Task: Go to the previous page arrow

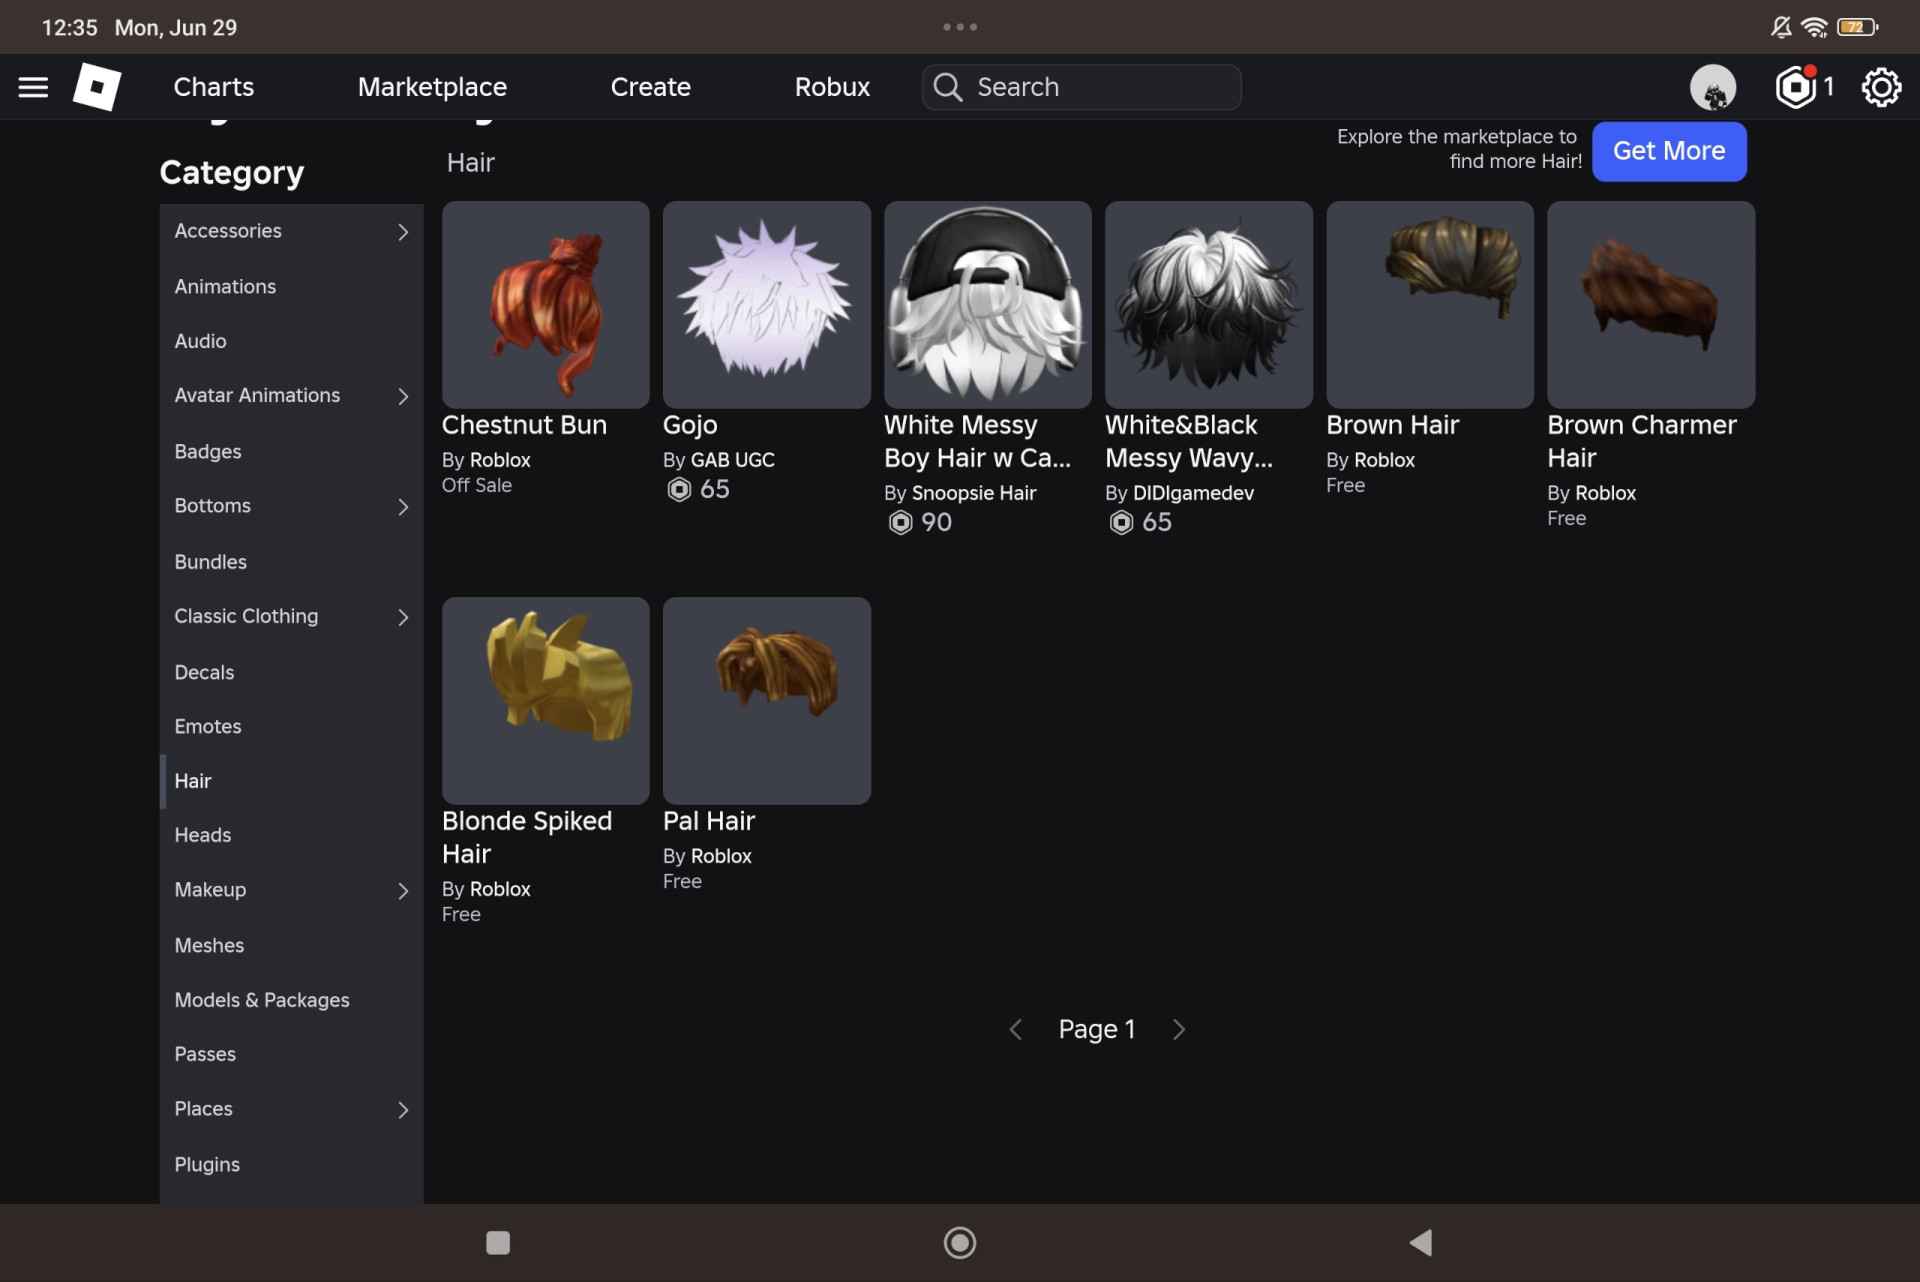Action: pos(1016,1029)
